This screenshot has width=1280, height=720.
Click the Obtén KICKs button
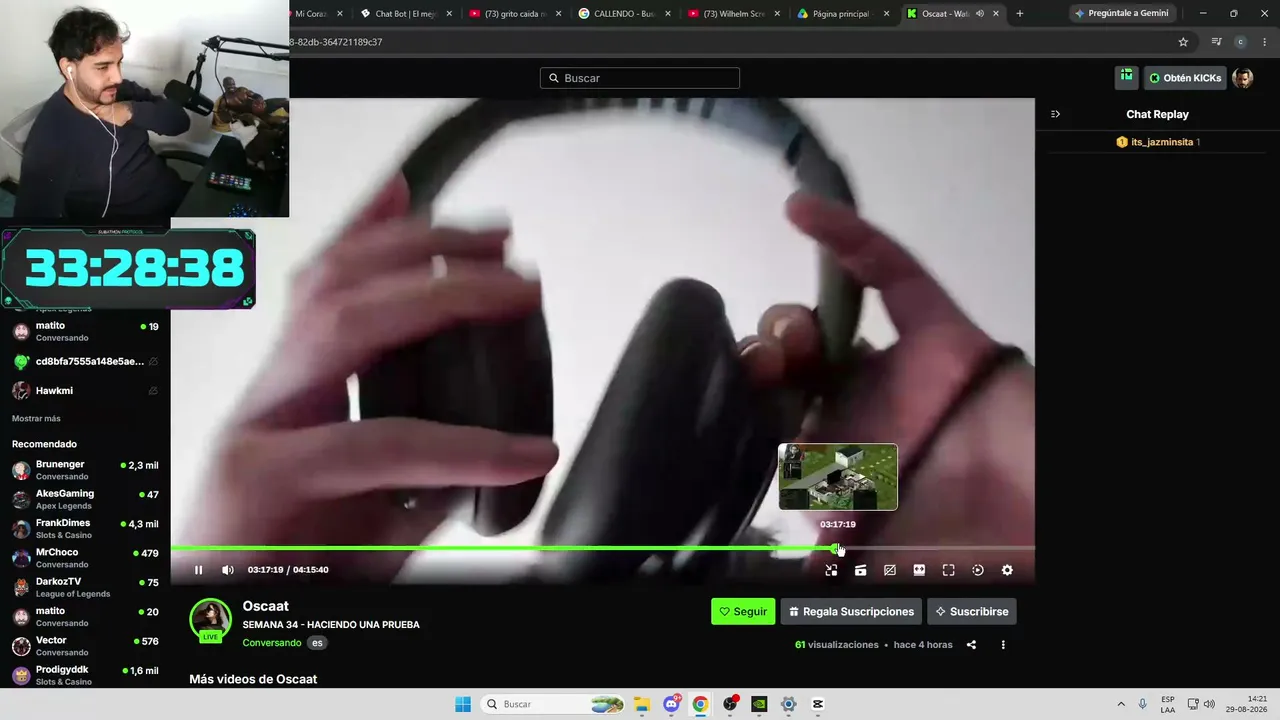point(1185,78)
